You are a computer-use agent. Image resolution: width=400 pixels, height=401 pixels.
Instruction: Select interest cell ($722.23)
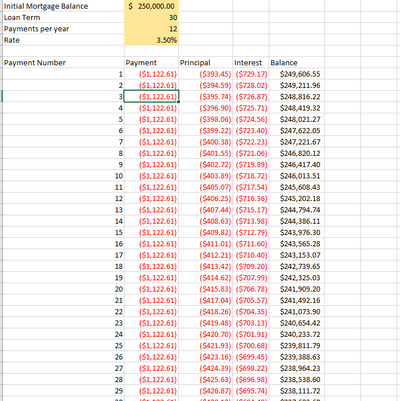pyautogui.click(x=251, y=142)
